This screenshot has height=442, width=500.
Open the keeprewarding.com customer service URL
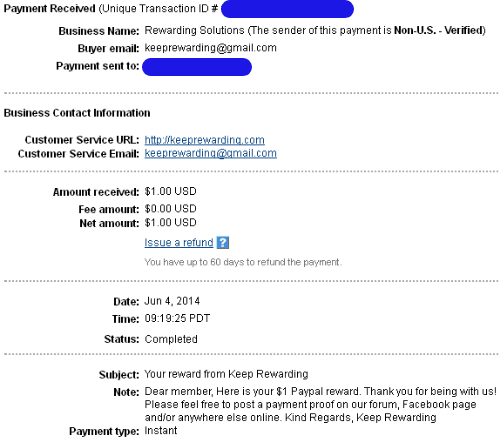click(x=204, y=140)
